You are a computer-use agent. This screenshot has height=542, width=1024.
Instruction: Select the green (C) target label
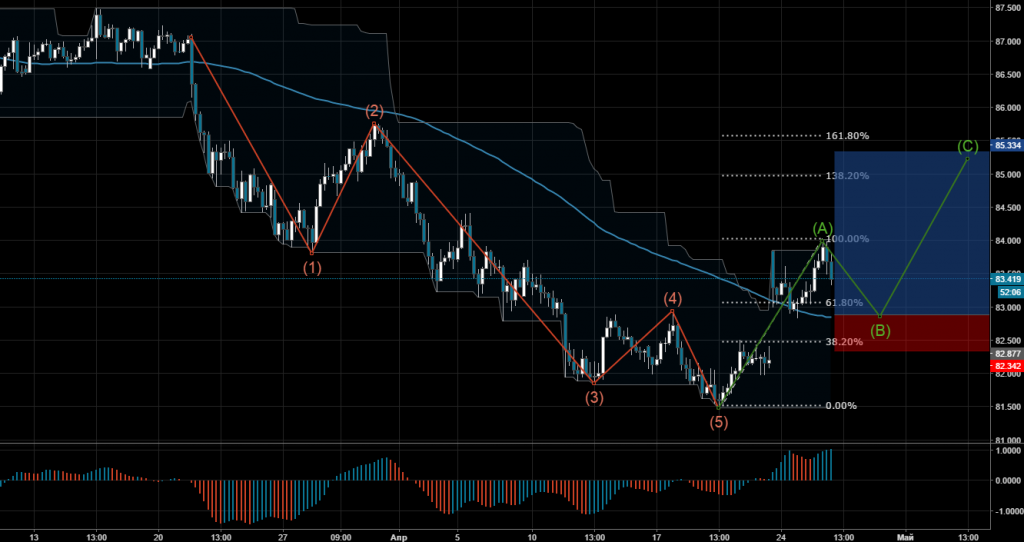(967, 146)
